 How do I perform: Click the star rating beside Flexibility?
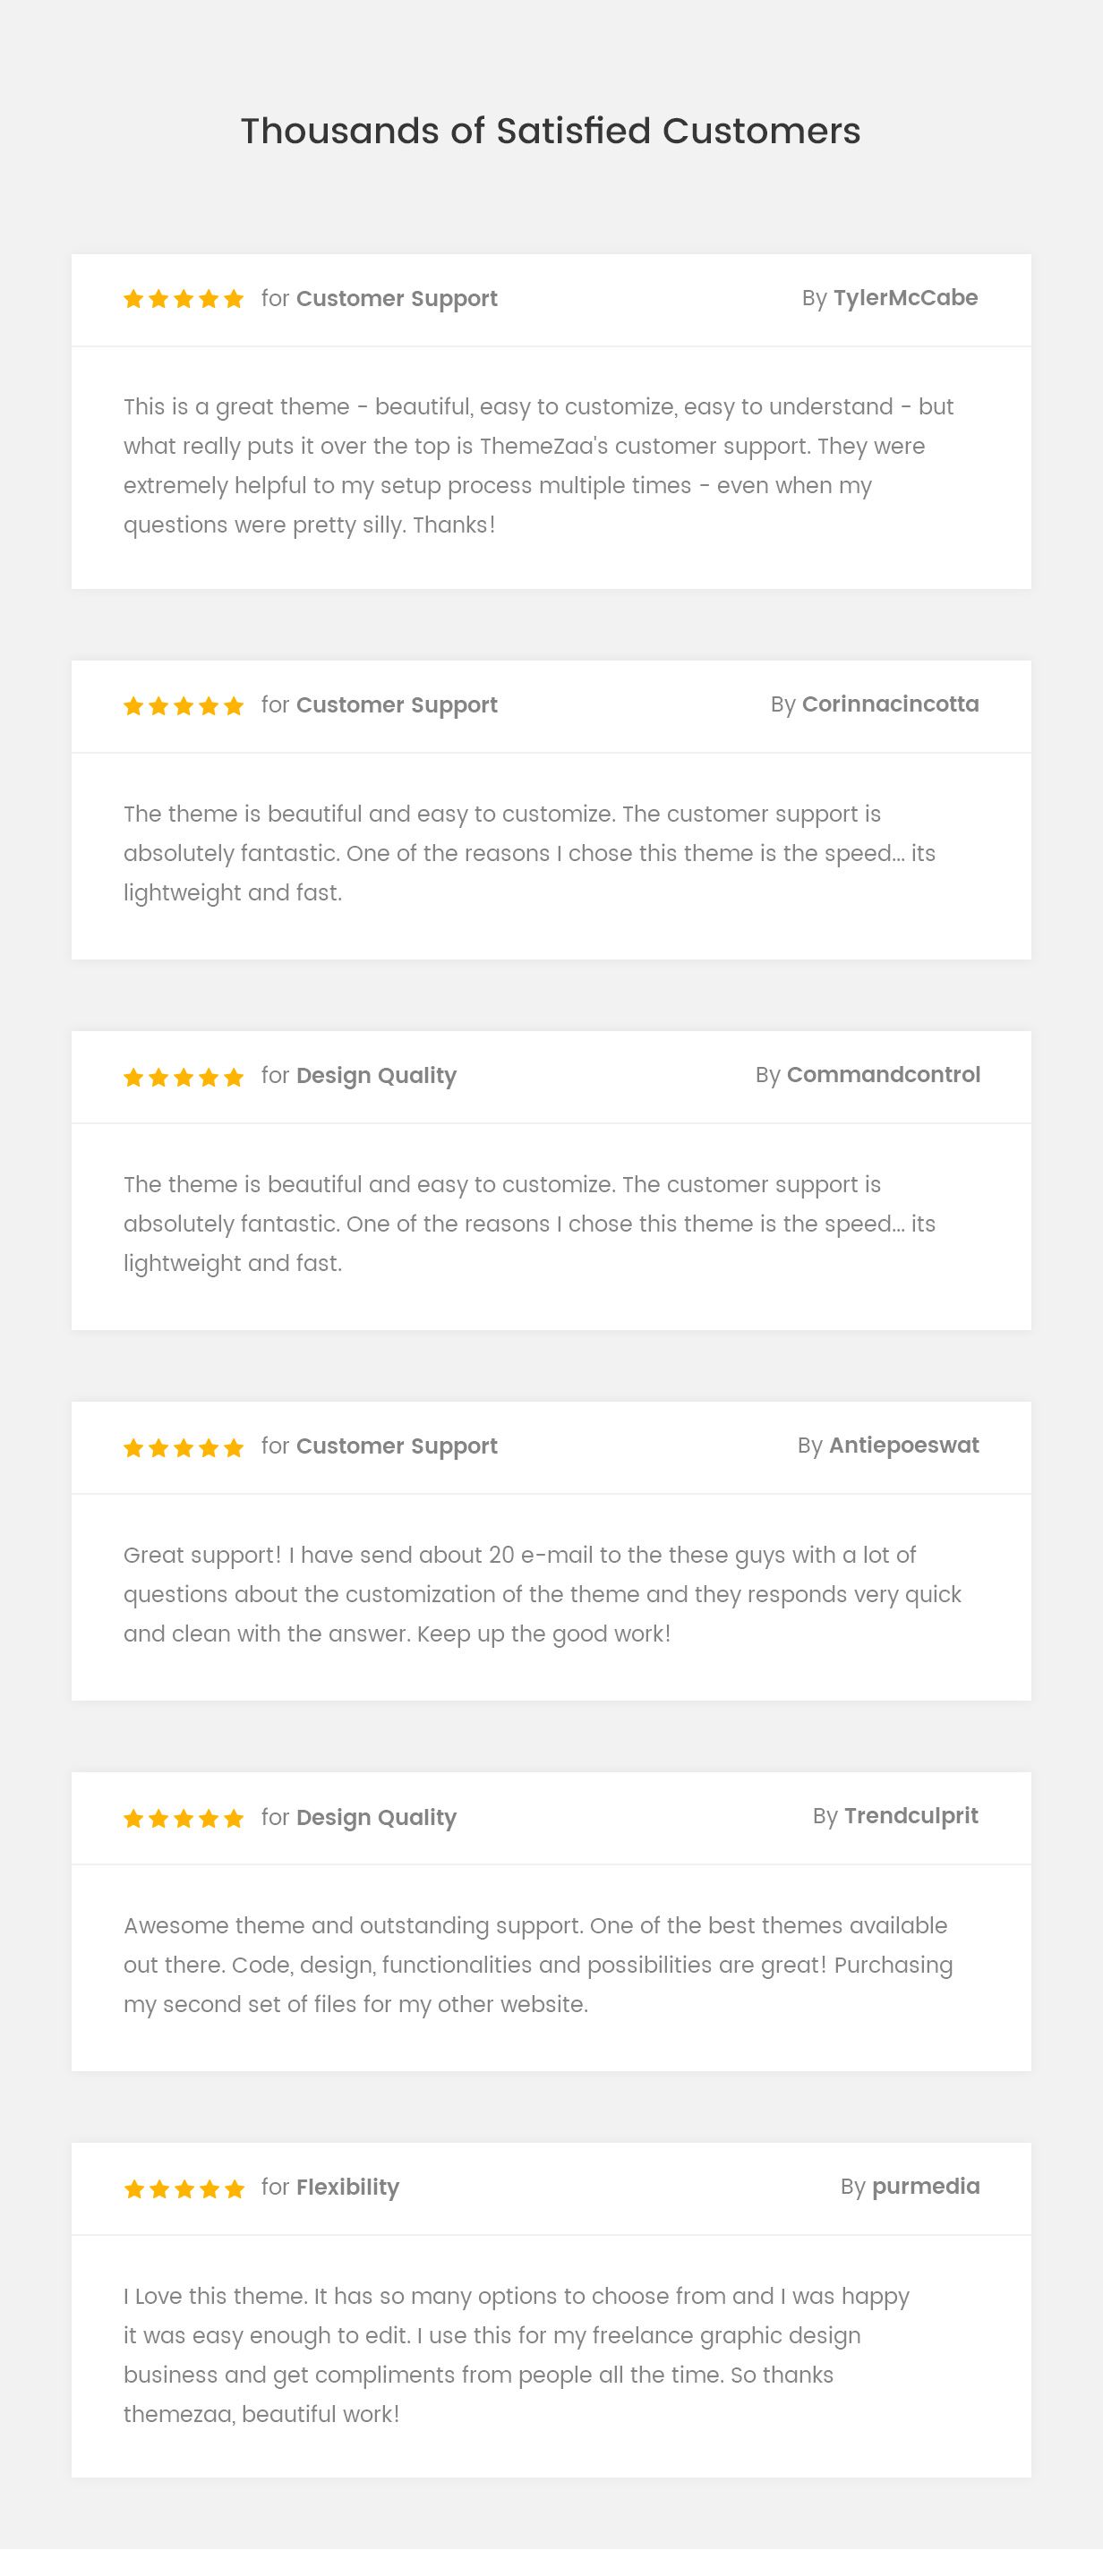click(183, 2189)
